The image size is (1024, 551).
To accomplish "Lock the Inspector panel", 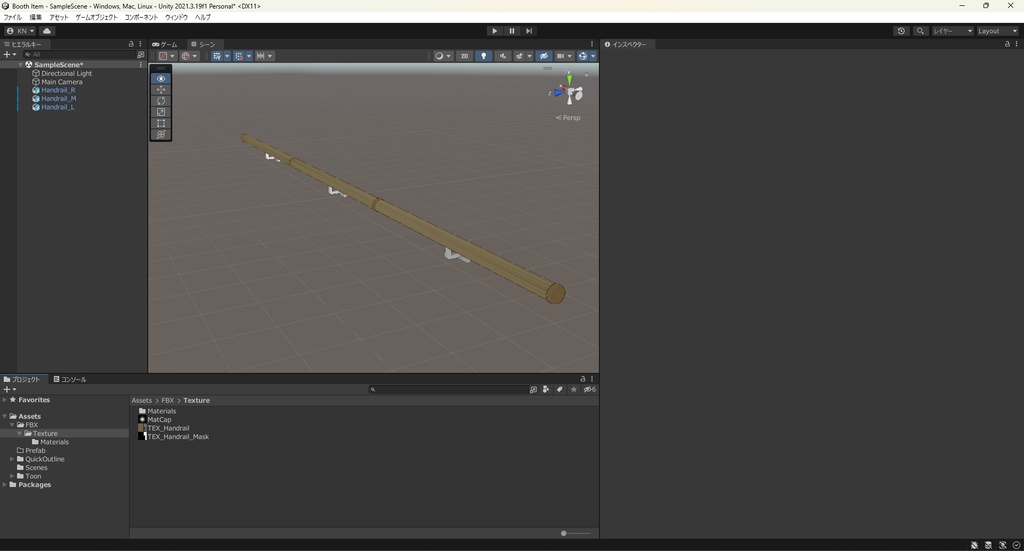I will 1007,44.
